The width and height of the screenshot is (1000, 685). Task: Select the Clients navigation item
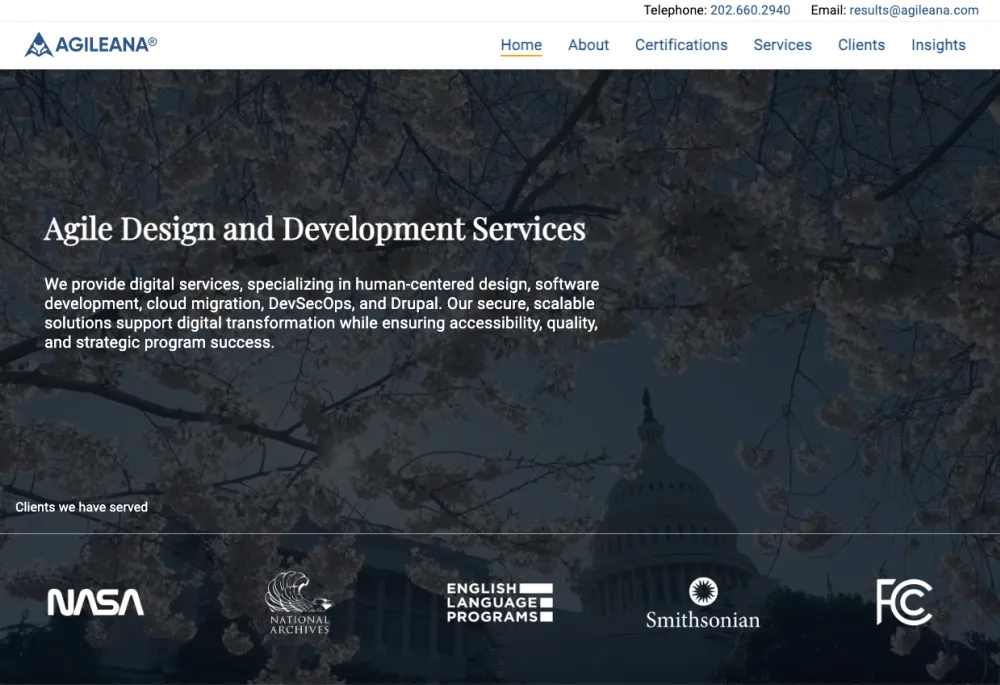[861, 44]
